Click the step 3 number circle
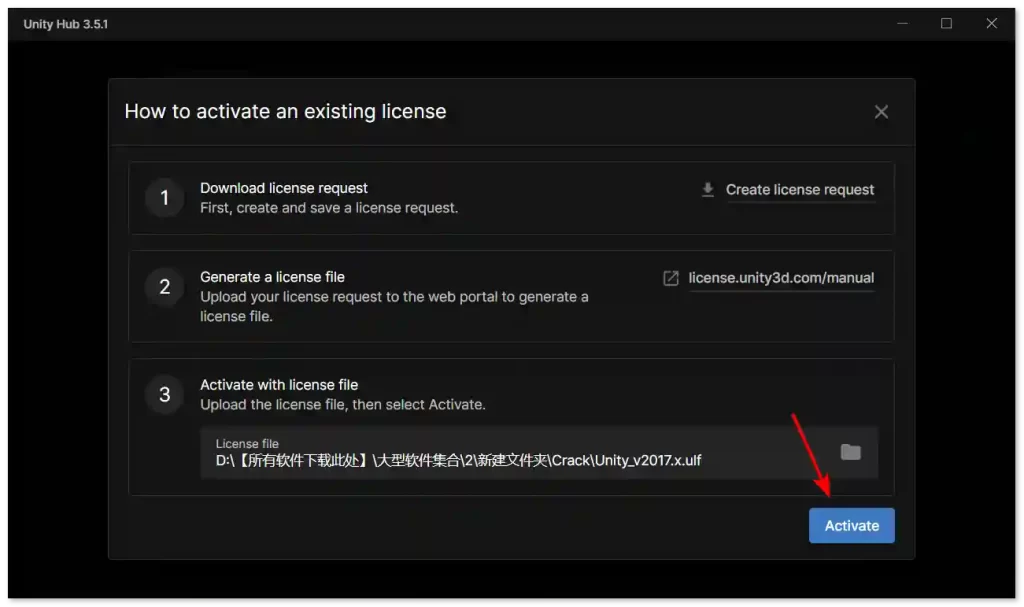Screen dimensions: 1024x607 click(165, 394)
